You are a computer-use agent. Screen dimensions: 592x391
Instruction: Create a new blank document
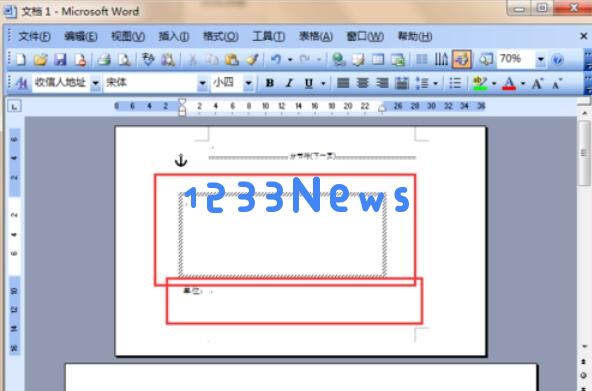pyautogui.click(x=21, y=60)
